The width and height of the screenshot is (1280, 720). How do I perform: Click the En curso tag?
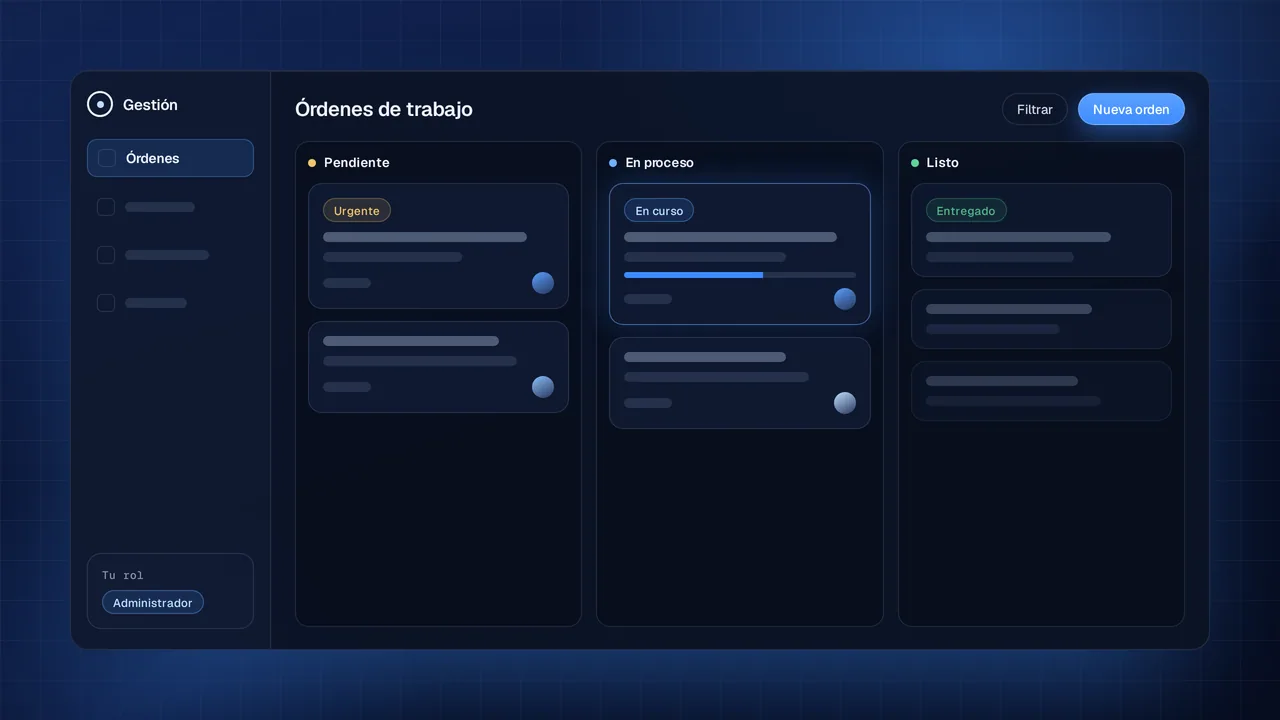tap(659, 211)
